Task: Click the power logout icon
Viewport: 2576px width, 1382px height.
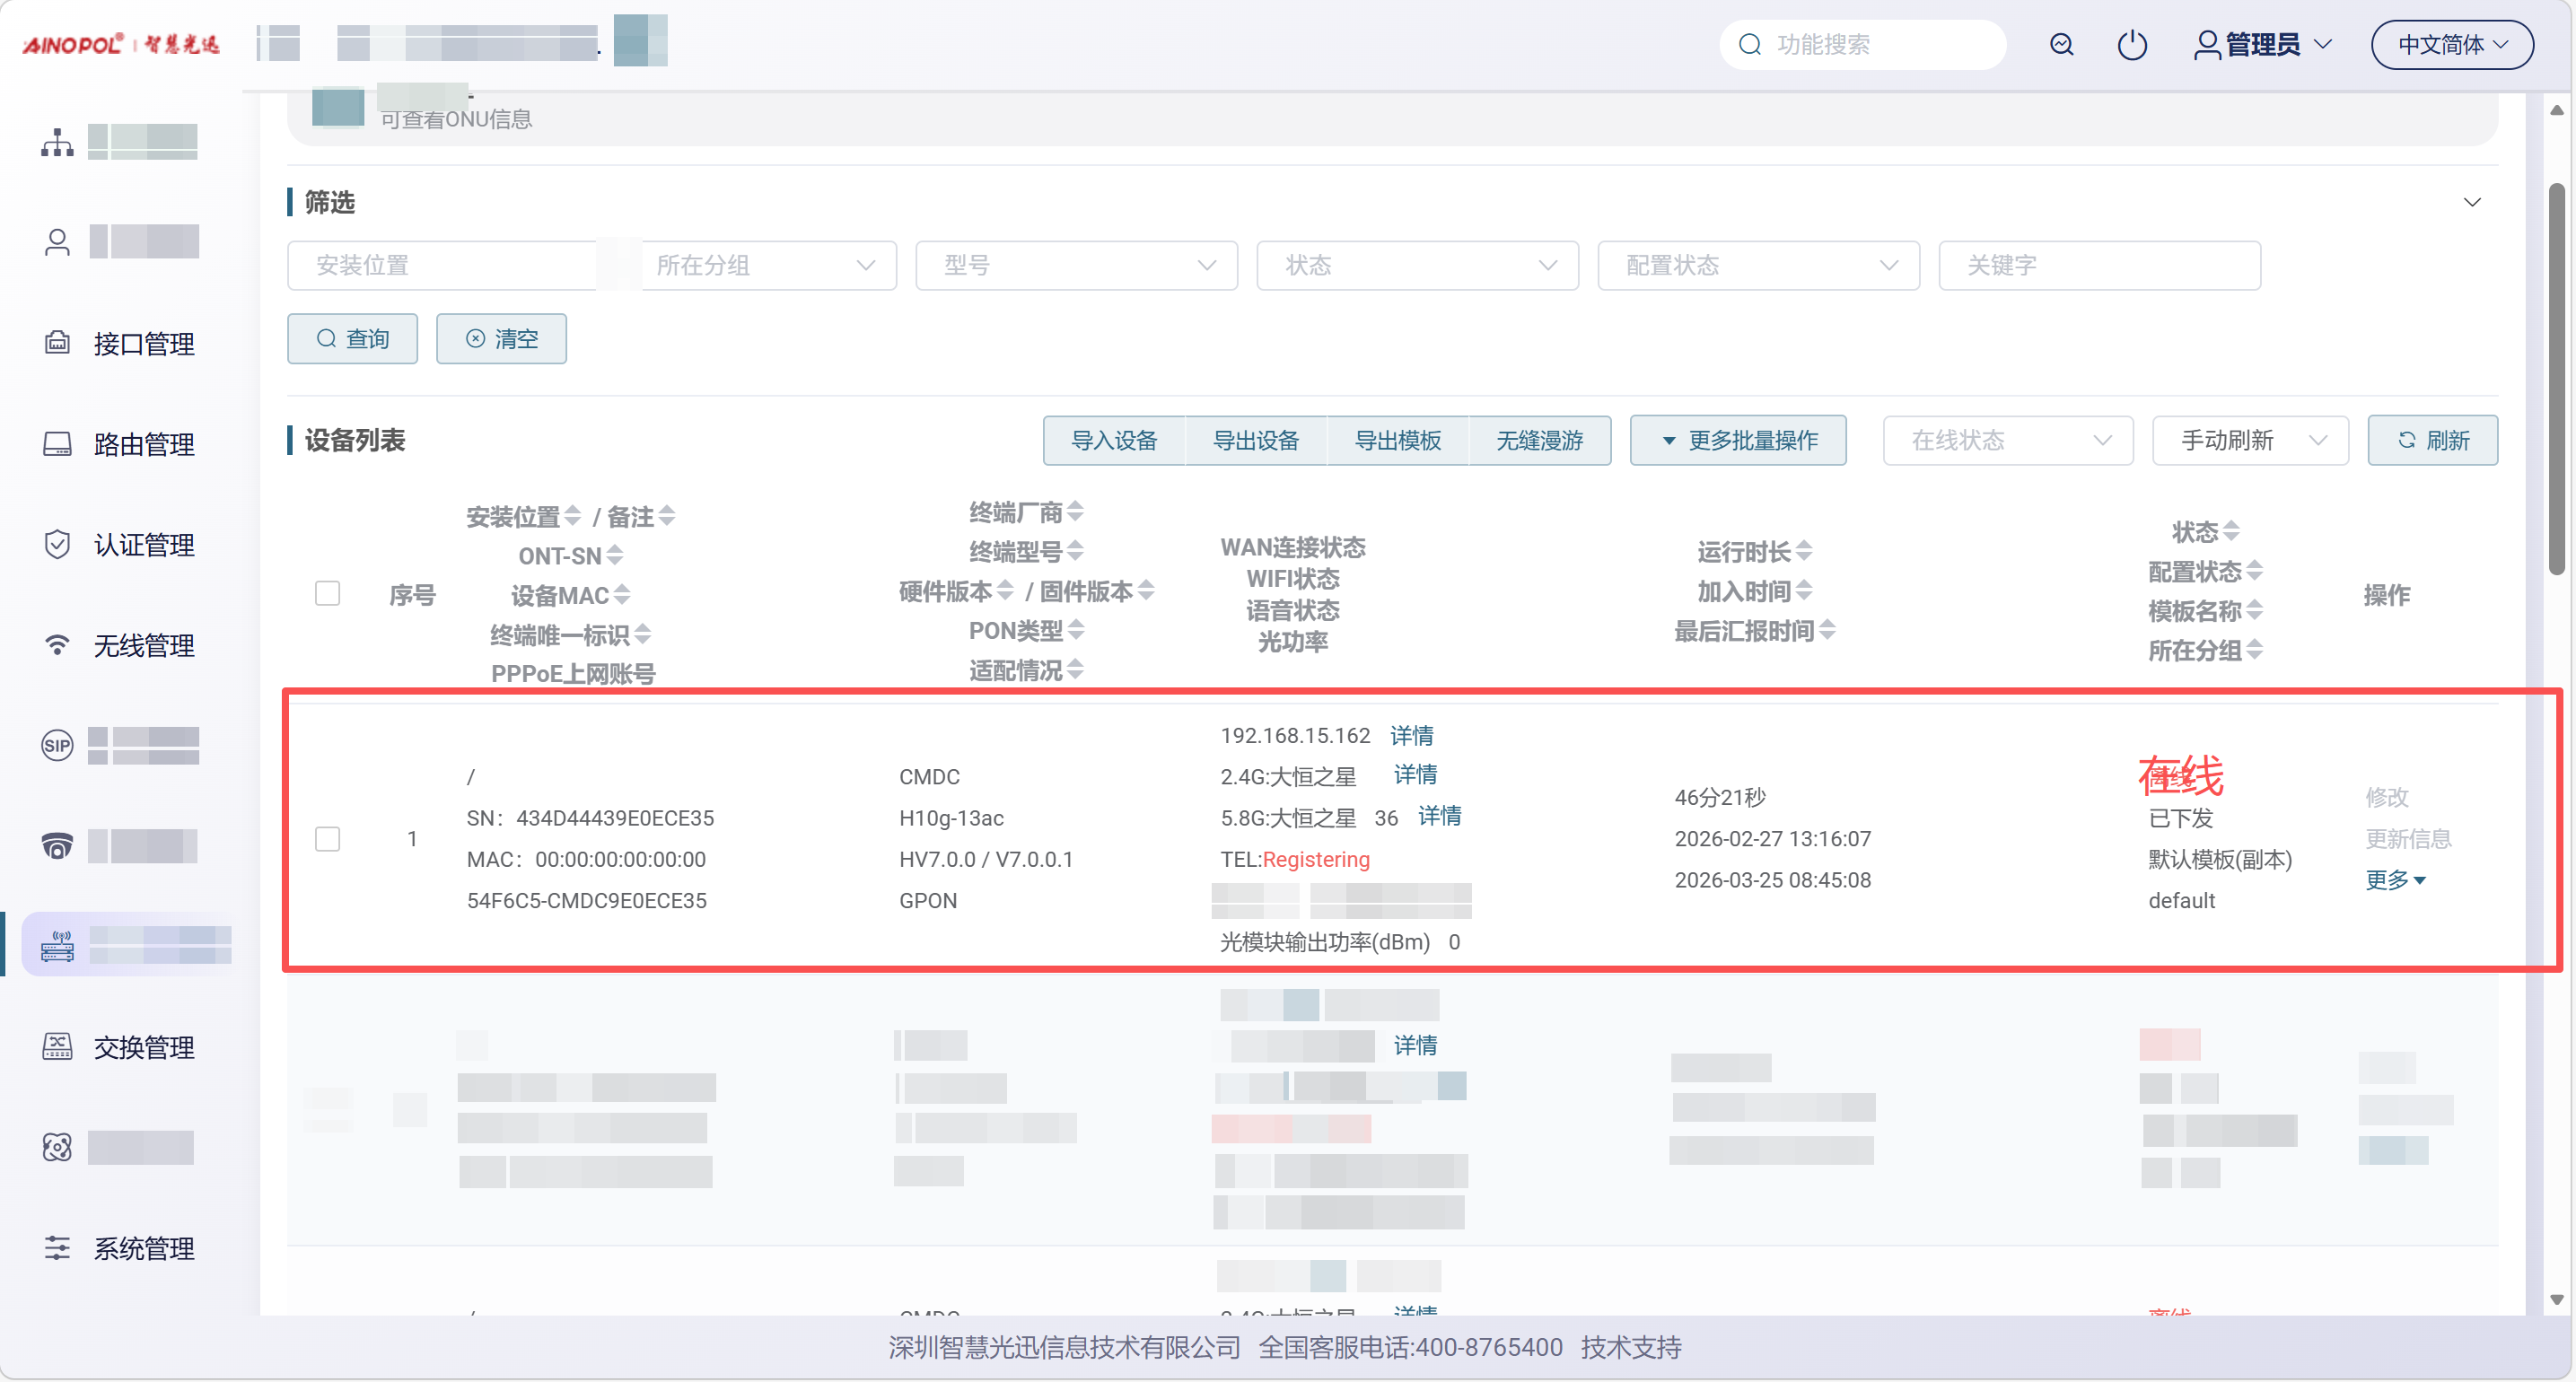Action: (x=2131, y=45)
